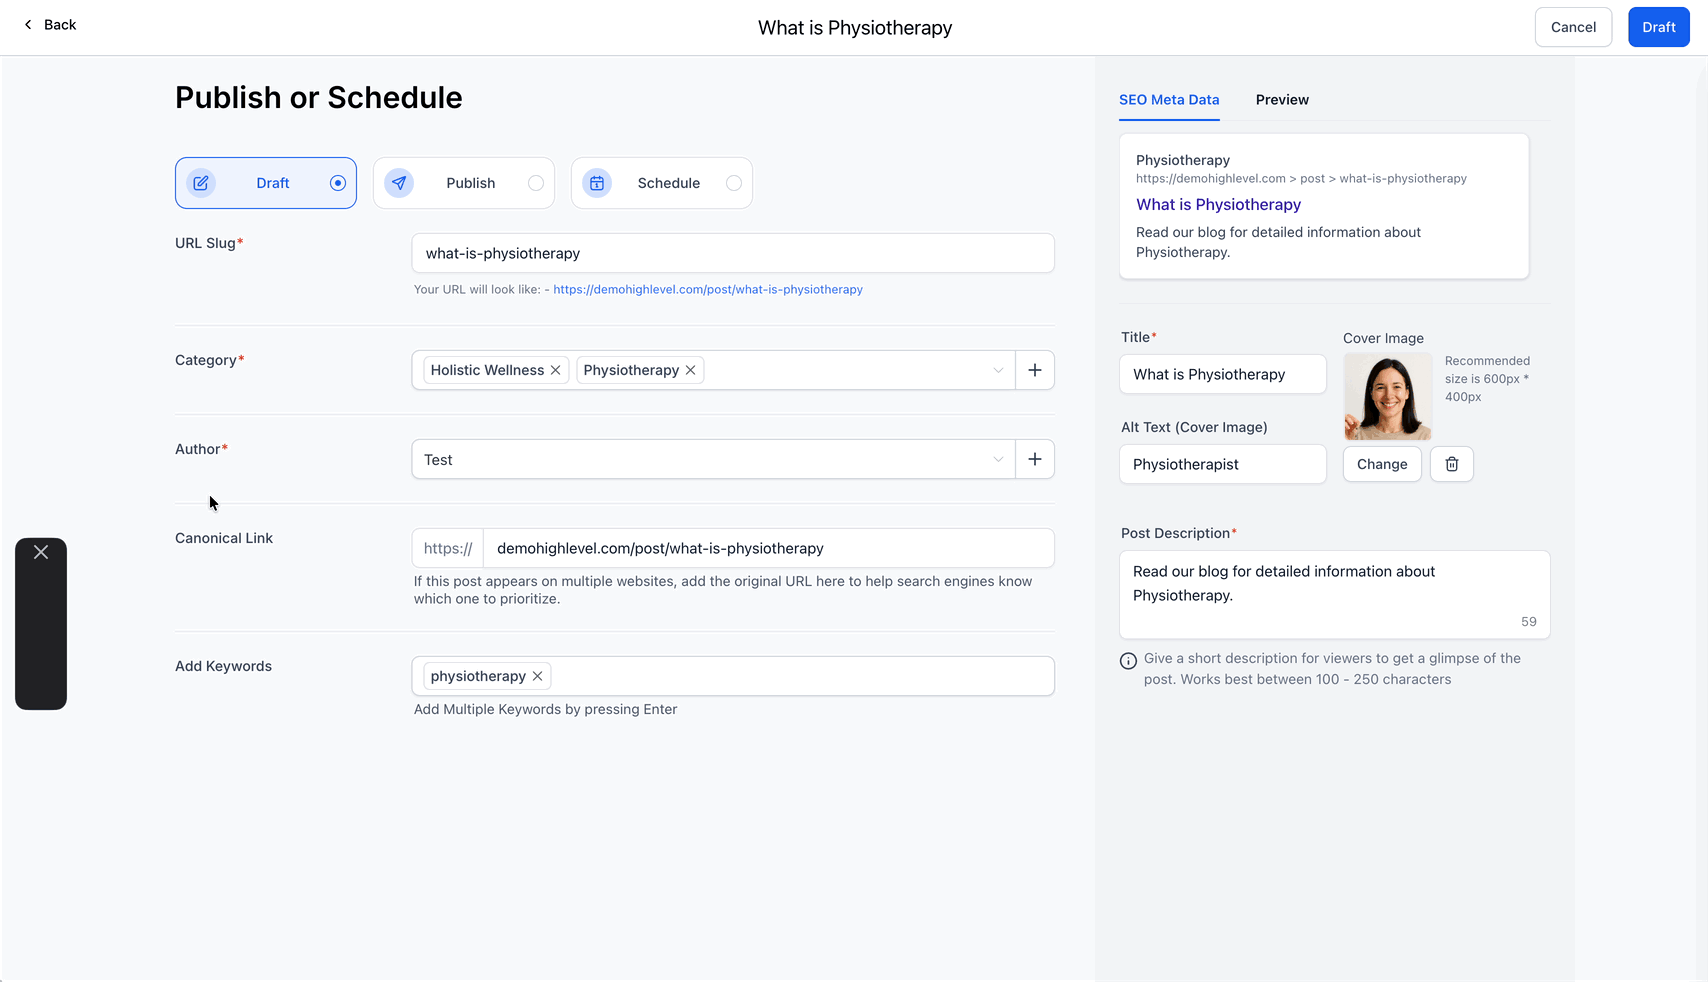Remove the Physiotherapy category tag
Viewport: 1708px width, 982px height.
click(691, 370)
